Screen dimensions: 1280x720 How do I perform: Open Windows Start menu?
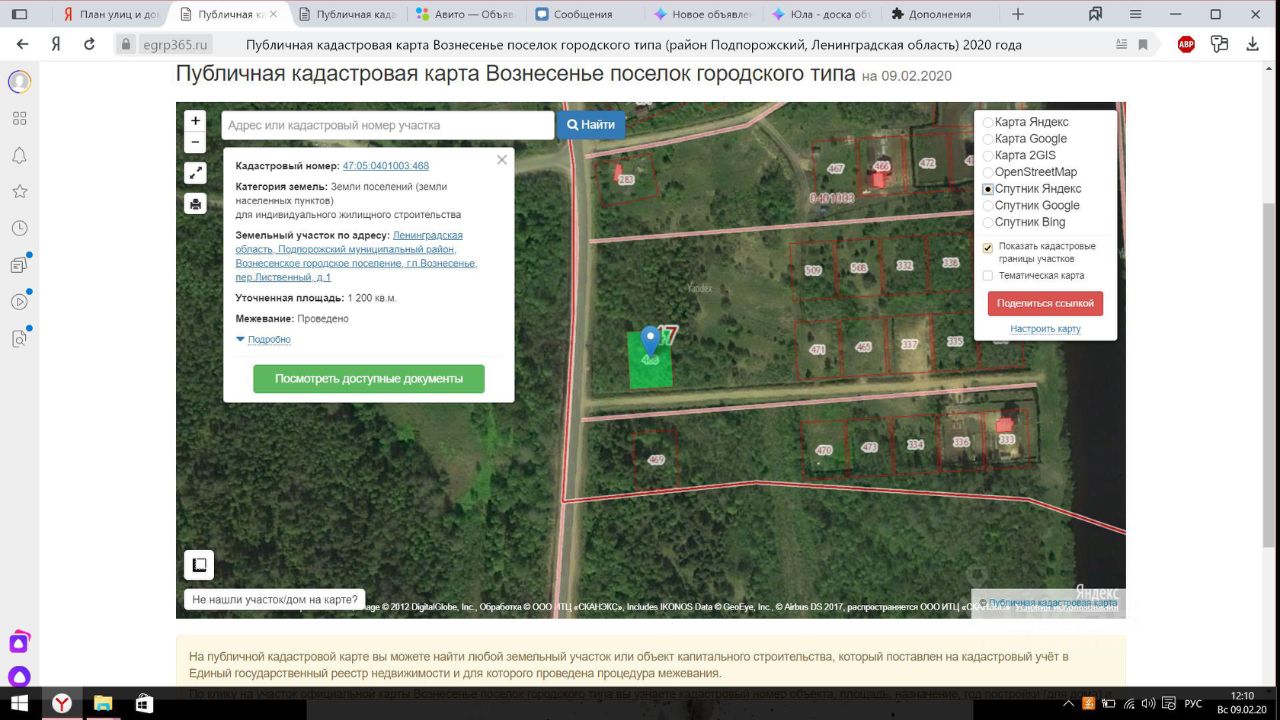pos(19,704)
